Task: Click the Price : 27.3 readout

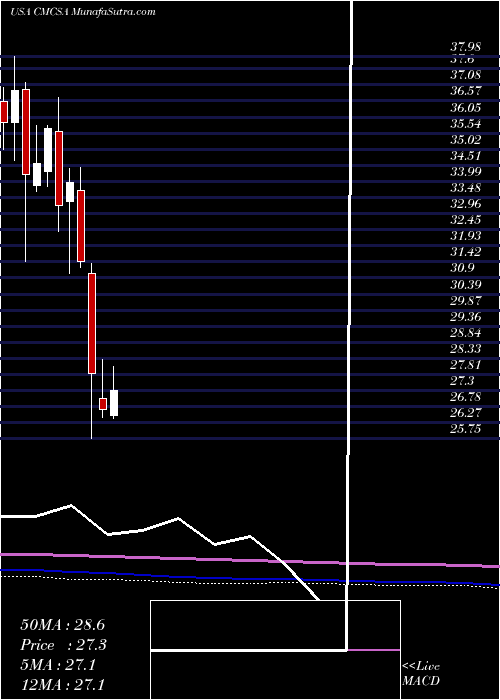Action: 65,645
